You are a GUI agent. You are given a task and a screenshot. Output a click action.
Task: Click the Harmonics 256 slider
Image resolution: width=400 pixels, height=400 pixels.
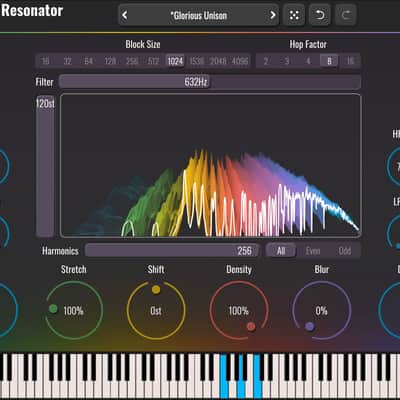click(172, 251)
